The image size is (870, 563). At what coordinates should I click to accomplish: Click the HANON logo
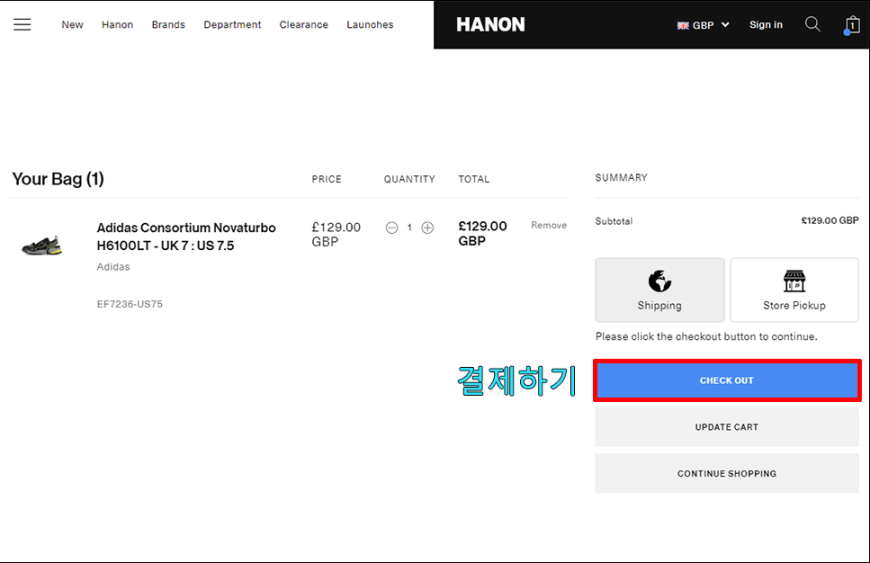click(x=490, y=24)
